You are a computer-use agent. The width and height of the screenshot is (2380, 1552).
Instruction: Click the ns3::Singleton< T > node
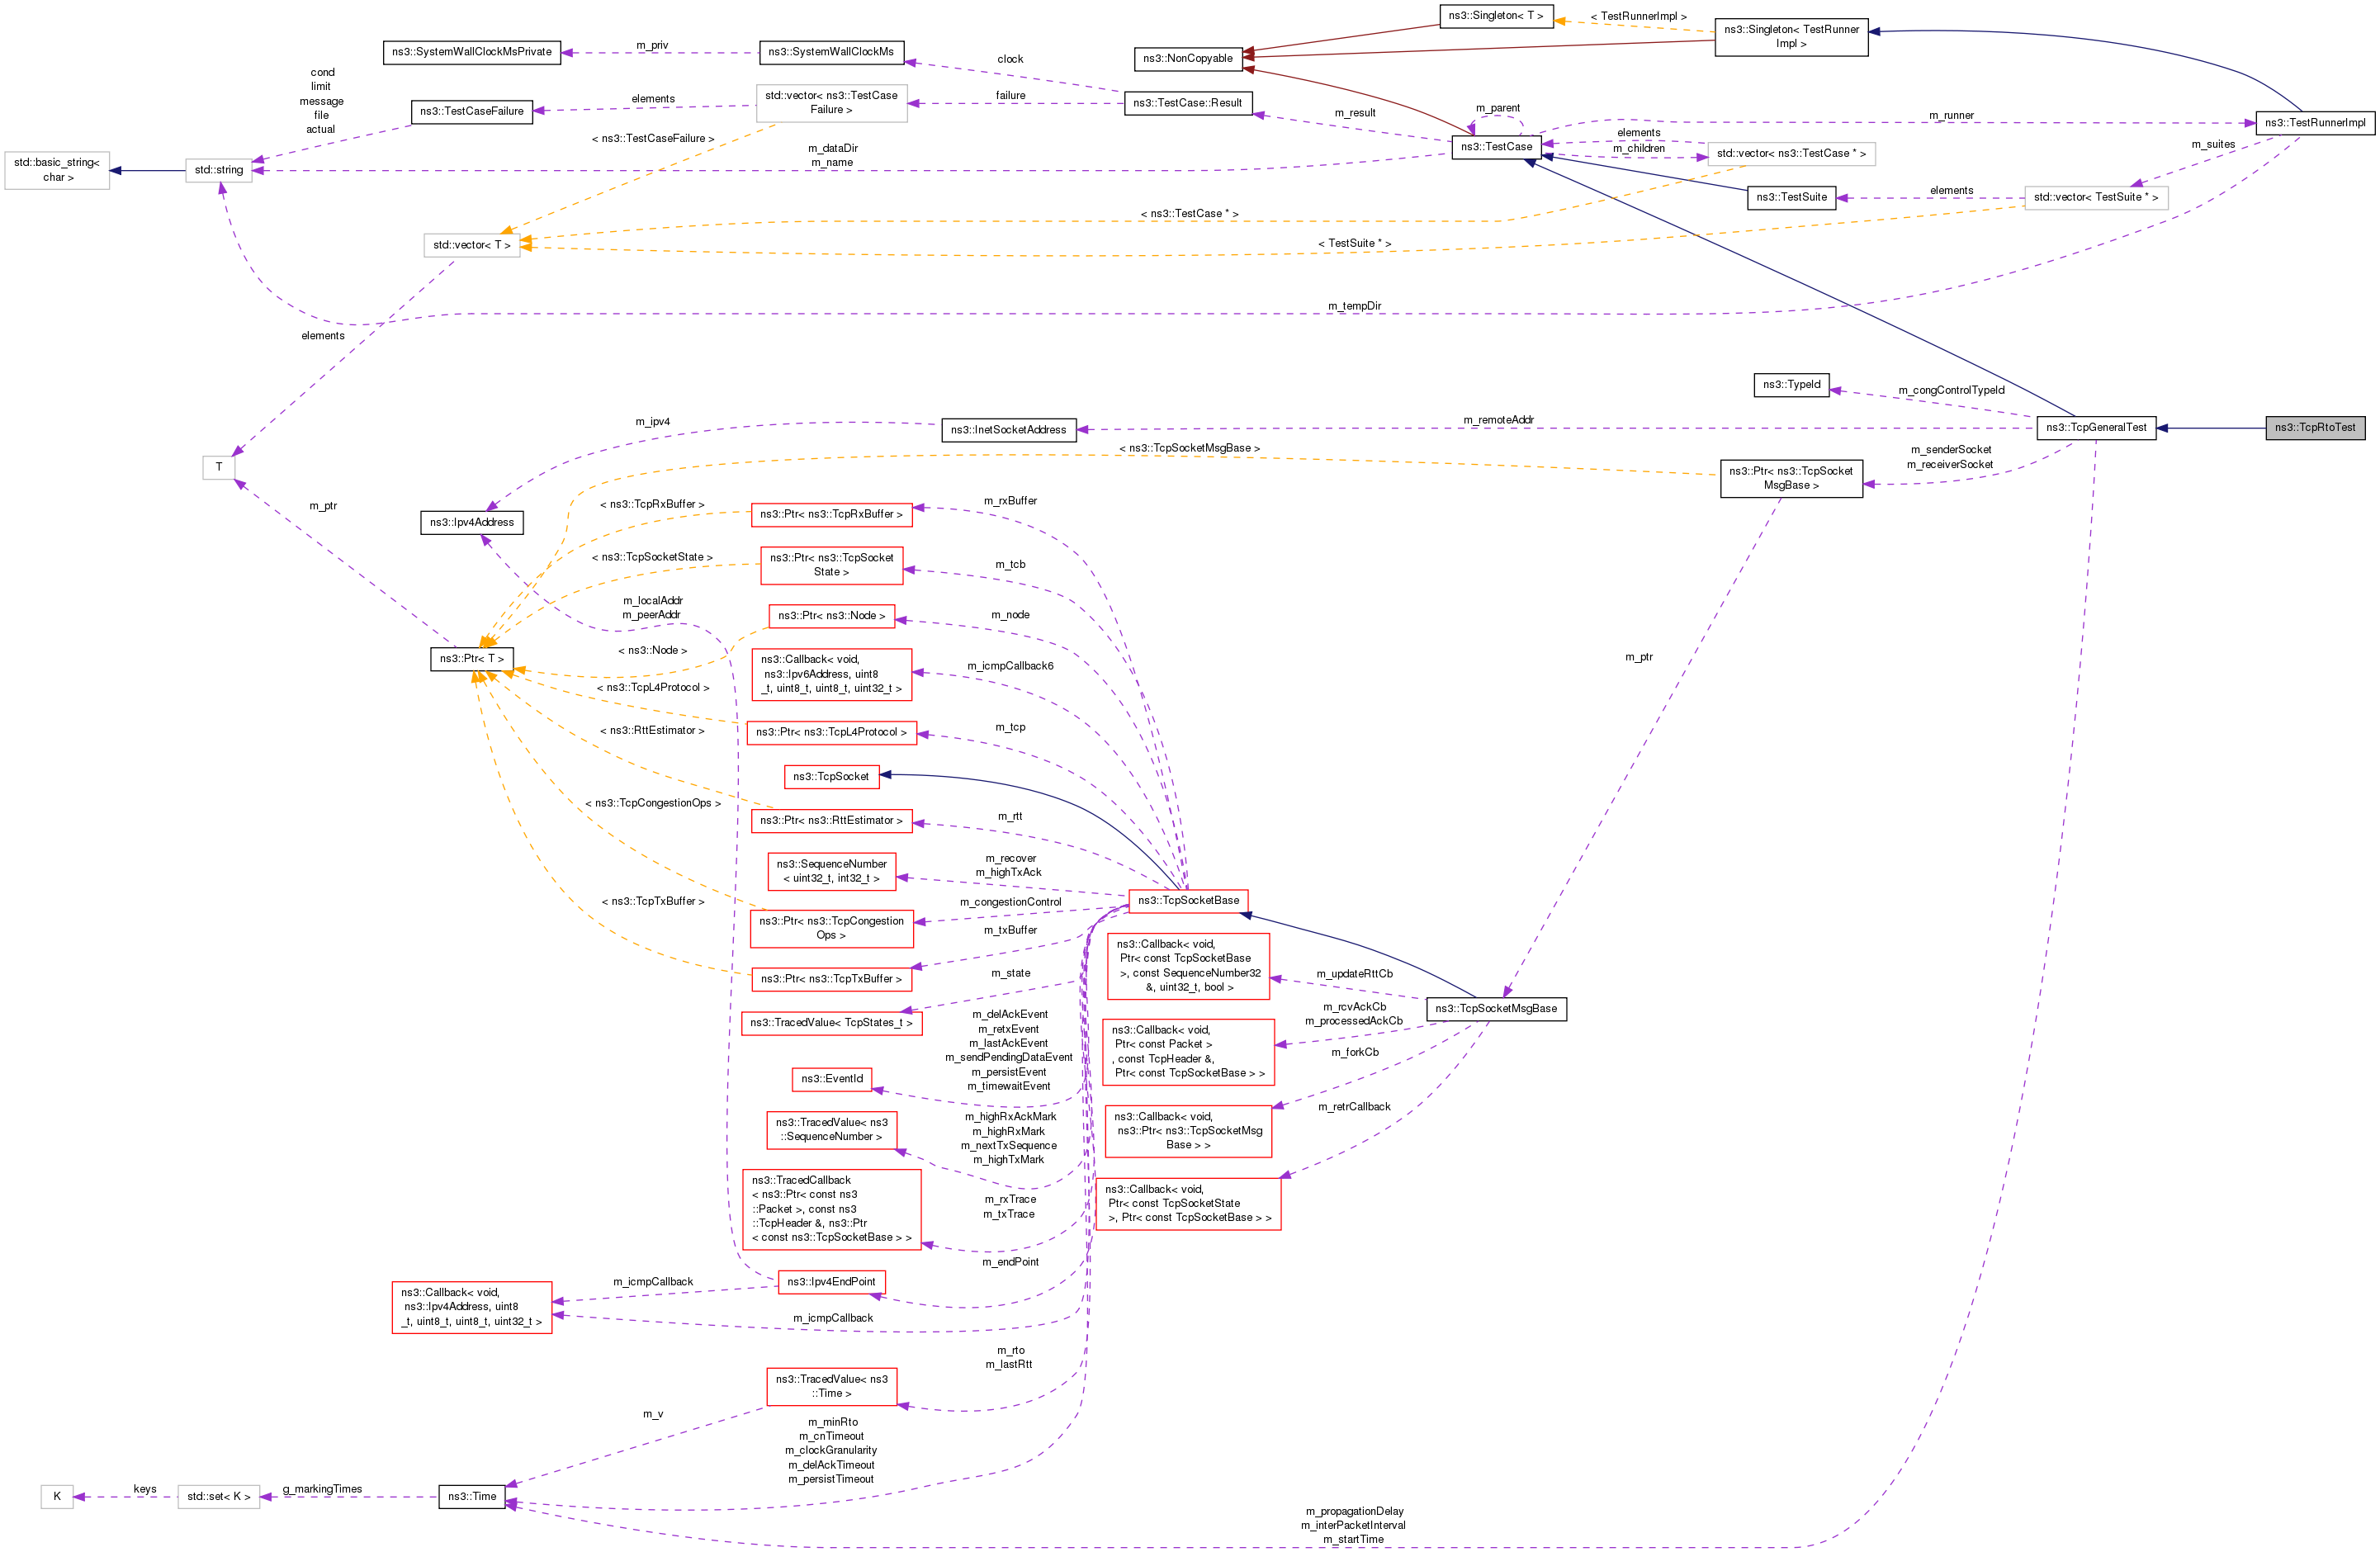[x=1496, y=16]
